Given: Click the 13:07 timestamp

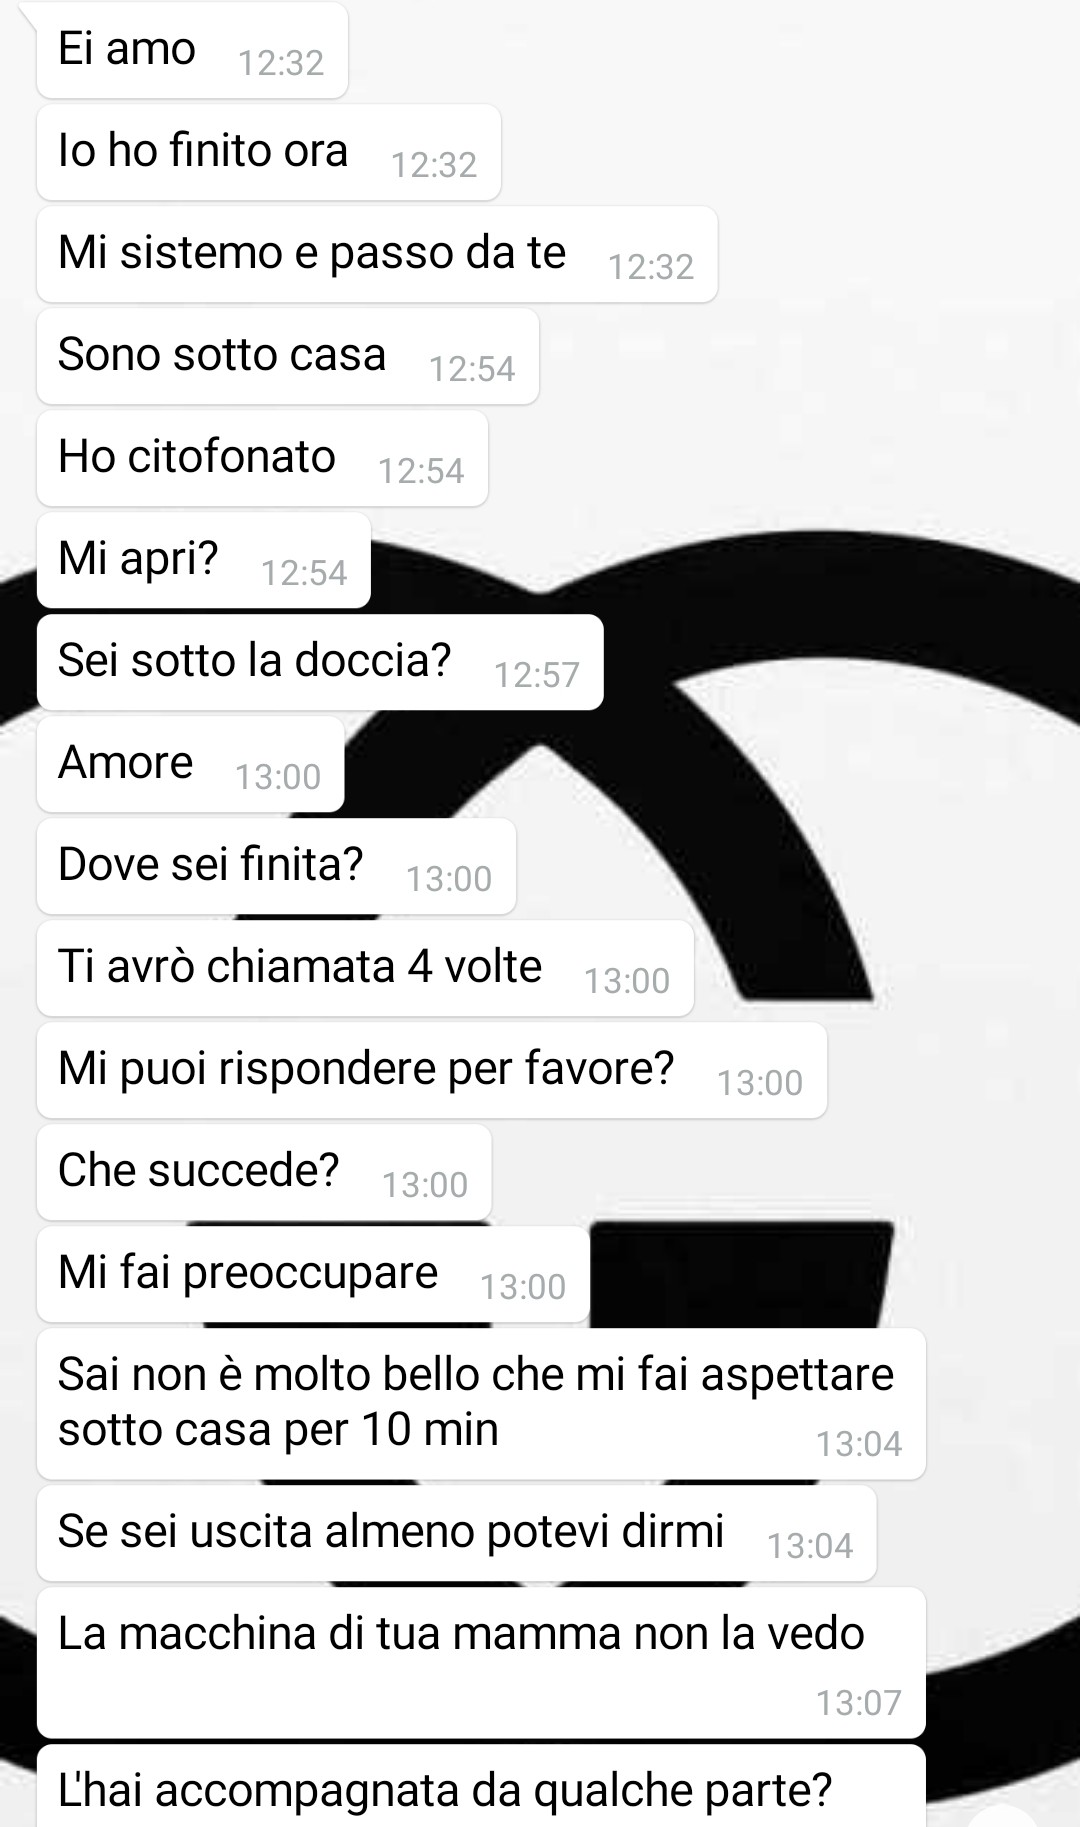Looking at the screenshot, I should [859, 1702].
